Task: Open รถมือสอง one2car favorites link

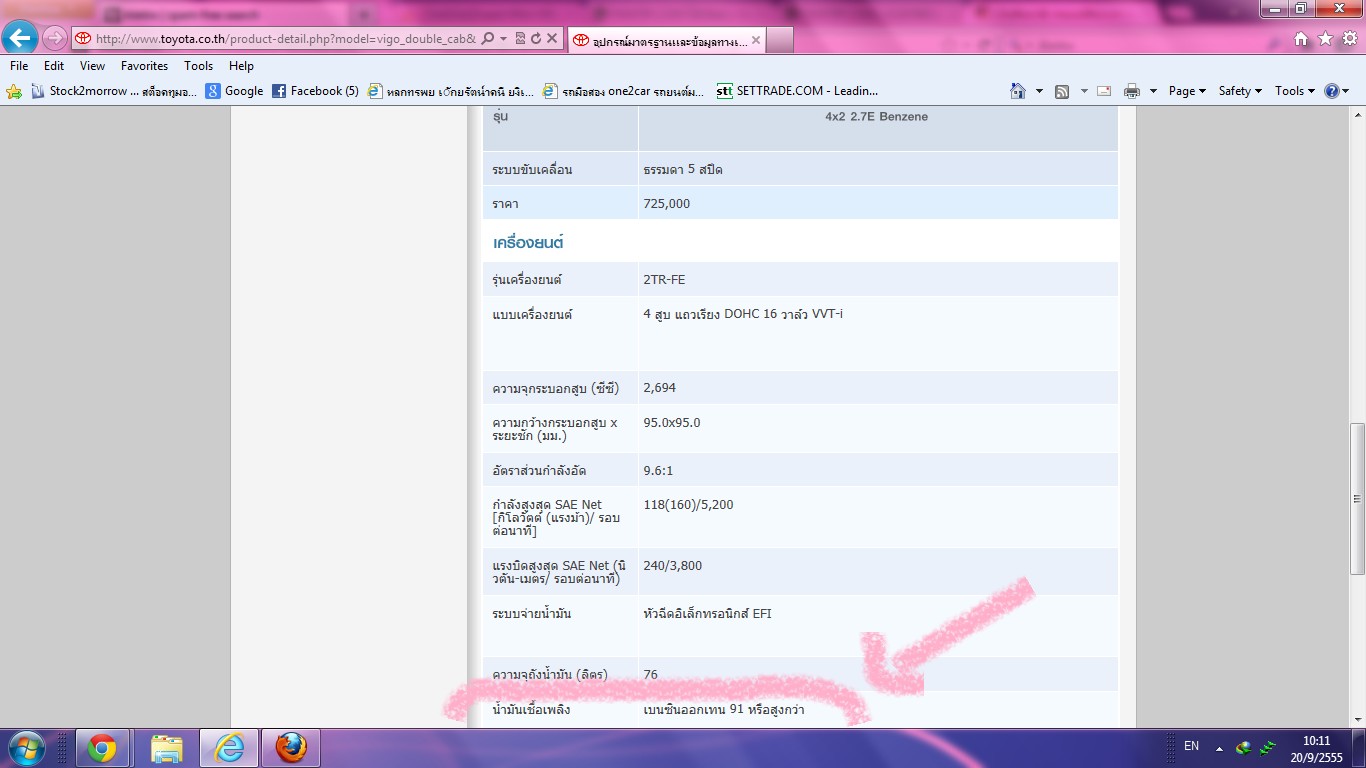Action: (623, 91)
